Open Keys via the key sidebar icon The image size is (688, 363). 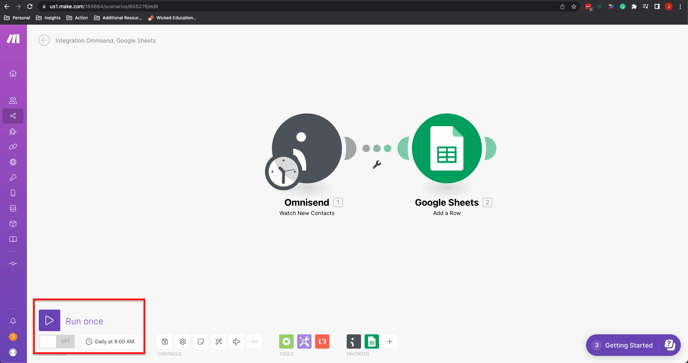(13, 177)
